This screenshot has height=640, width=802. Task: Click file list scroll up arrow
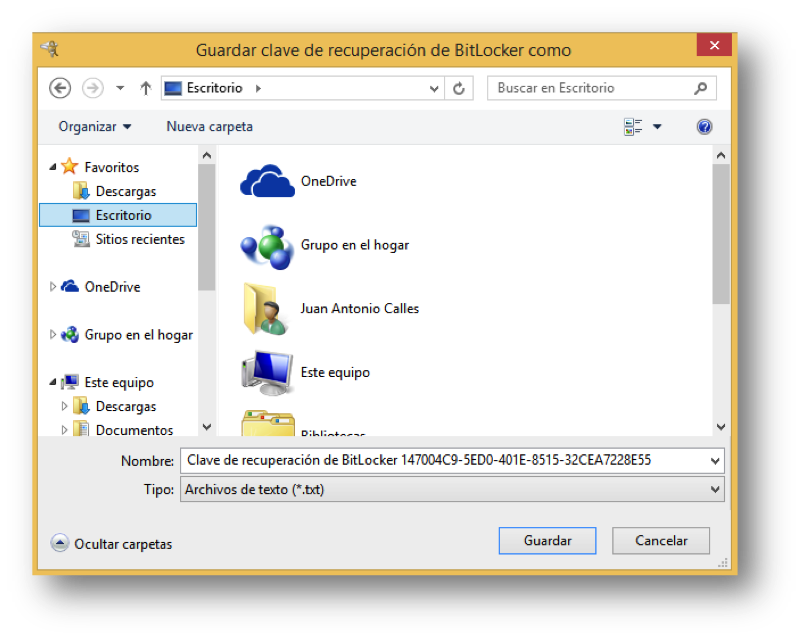721,155
